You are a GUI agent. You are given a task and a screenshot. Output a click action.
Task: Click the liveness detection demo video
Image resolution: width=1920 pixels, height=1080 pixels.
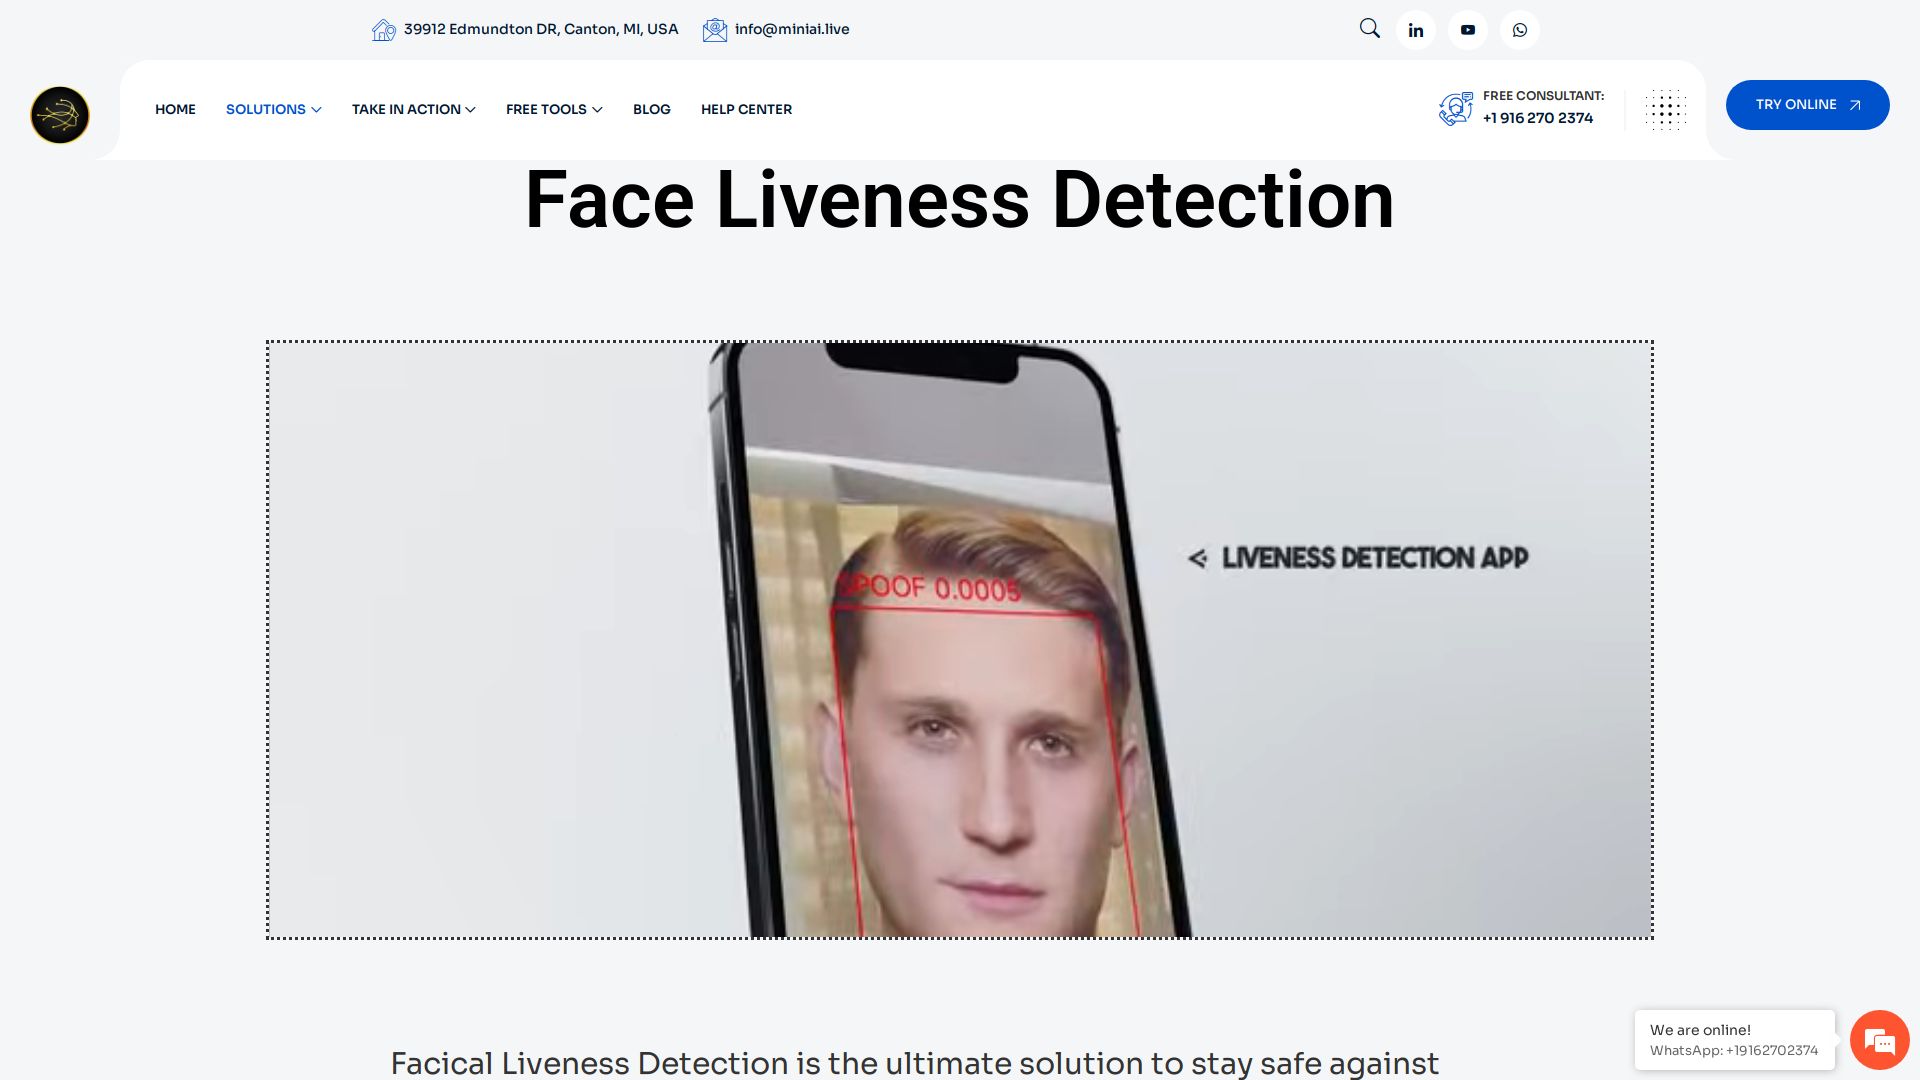tap(959, 640)
